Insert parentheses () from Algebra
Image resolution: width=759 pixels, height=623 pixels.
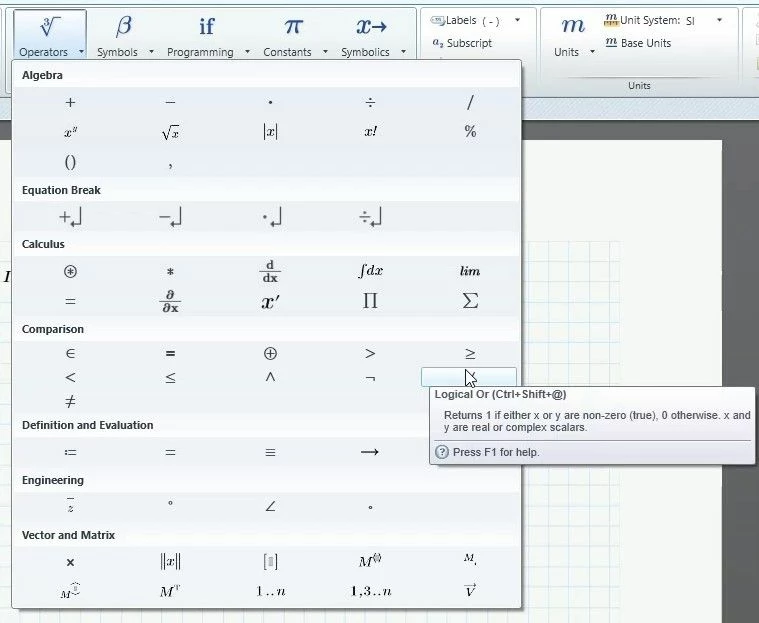(x=70, y=162)
